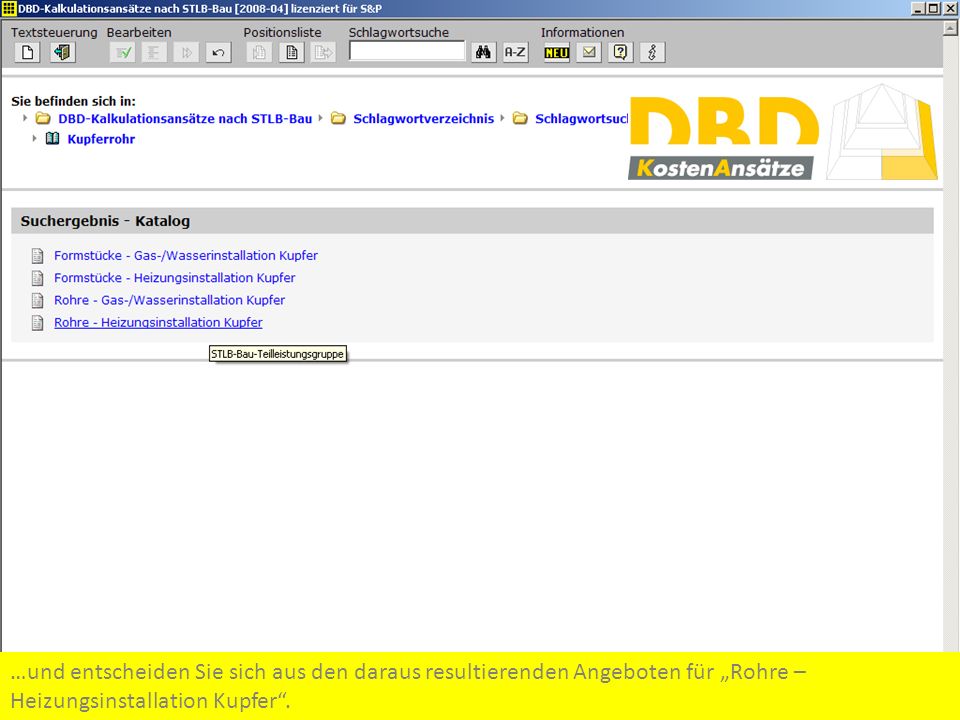Open DBD-Kalkulationsansätze nach STLB-Bau breadcrumb link

coord(185,119)
